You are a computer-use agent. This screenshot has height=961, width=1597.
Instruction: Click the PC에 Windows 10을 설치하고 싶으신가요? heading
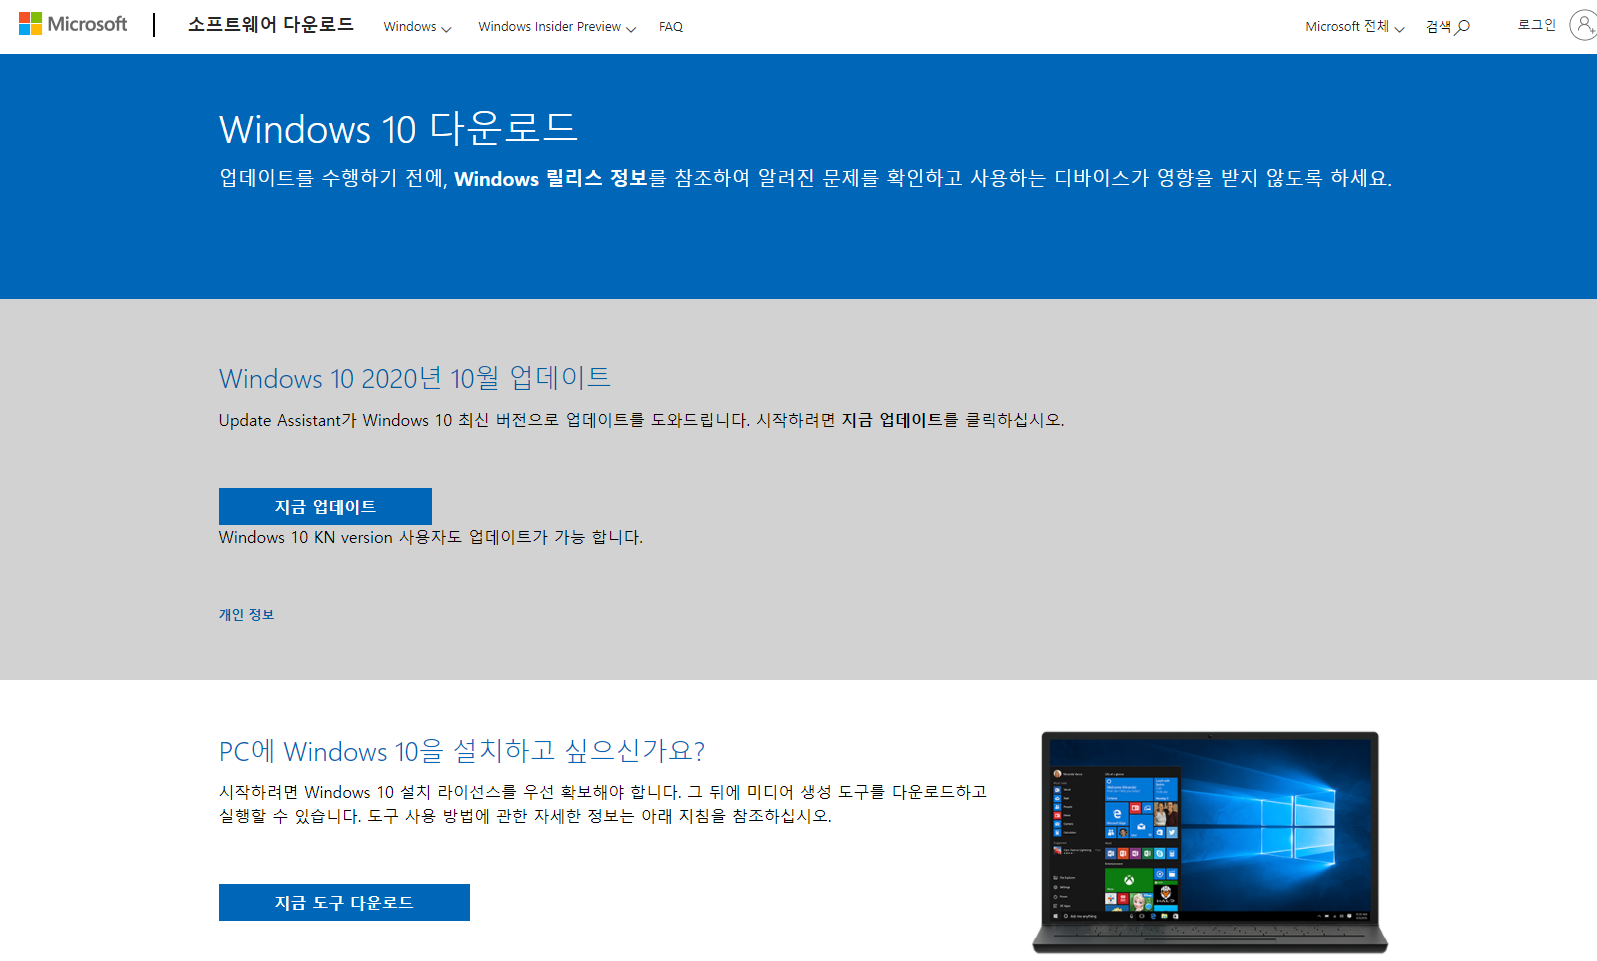462,751
